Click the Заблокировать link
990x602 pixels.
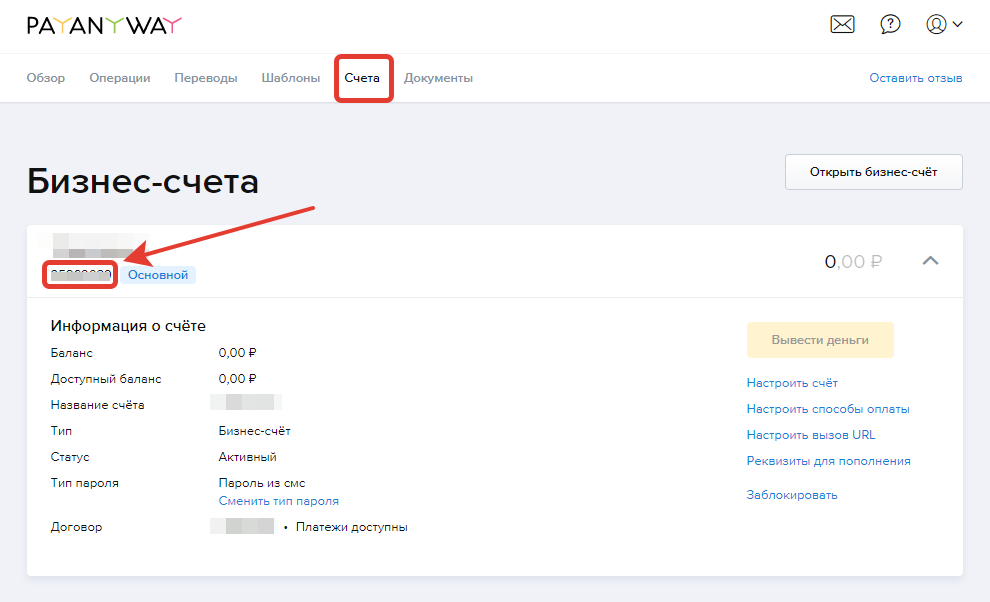coord(792,495)
